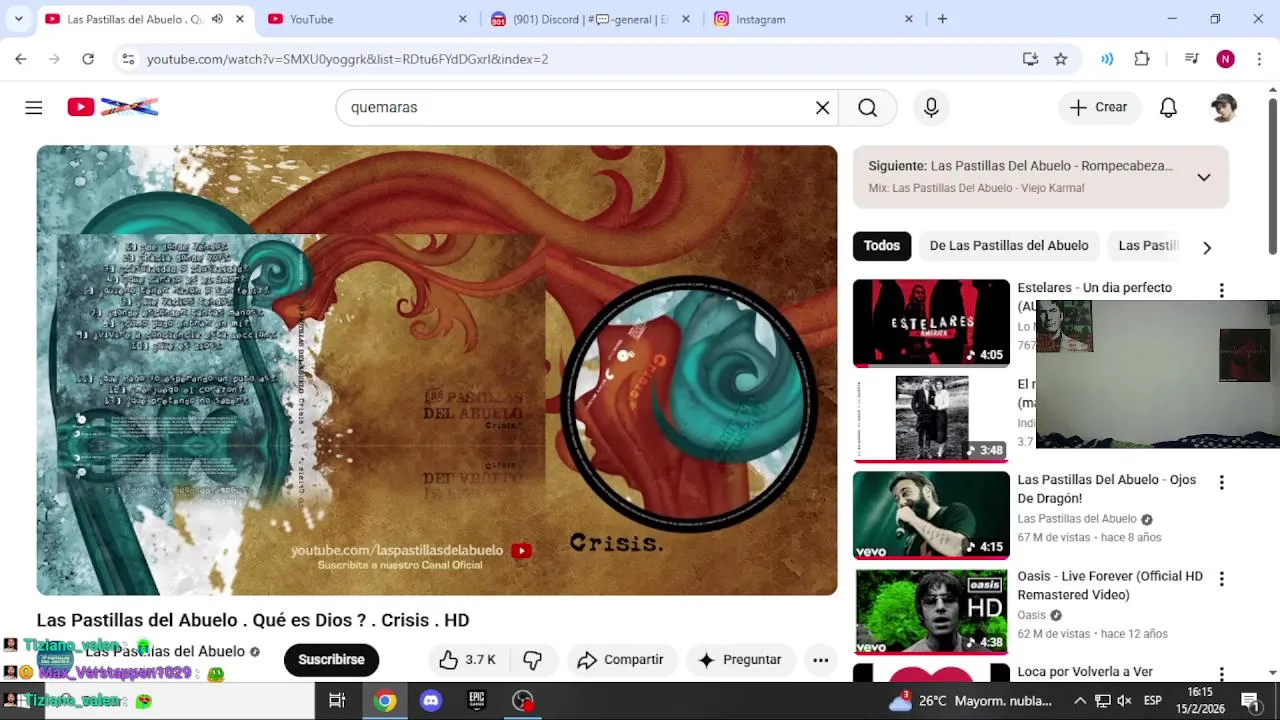Select De Las Pastillas del Abuelo chip
Screen dimensions: 1280x720
(x=1009, y=245)
